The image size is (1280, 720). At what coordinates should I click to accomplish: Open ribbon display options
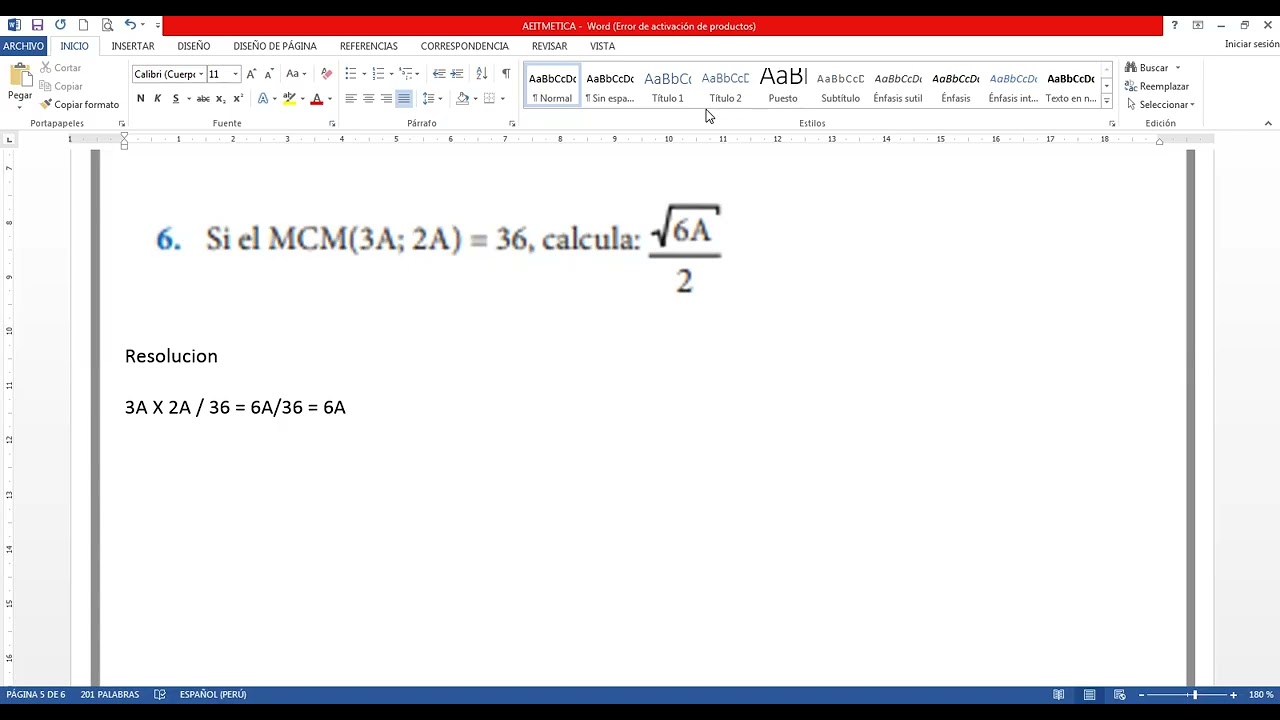click(1197, 25)
